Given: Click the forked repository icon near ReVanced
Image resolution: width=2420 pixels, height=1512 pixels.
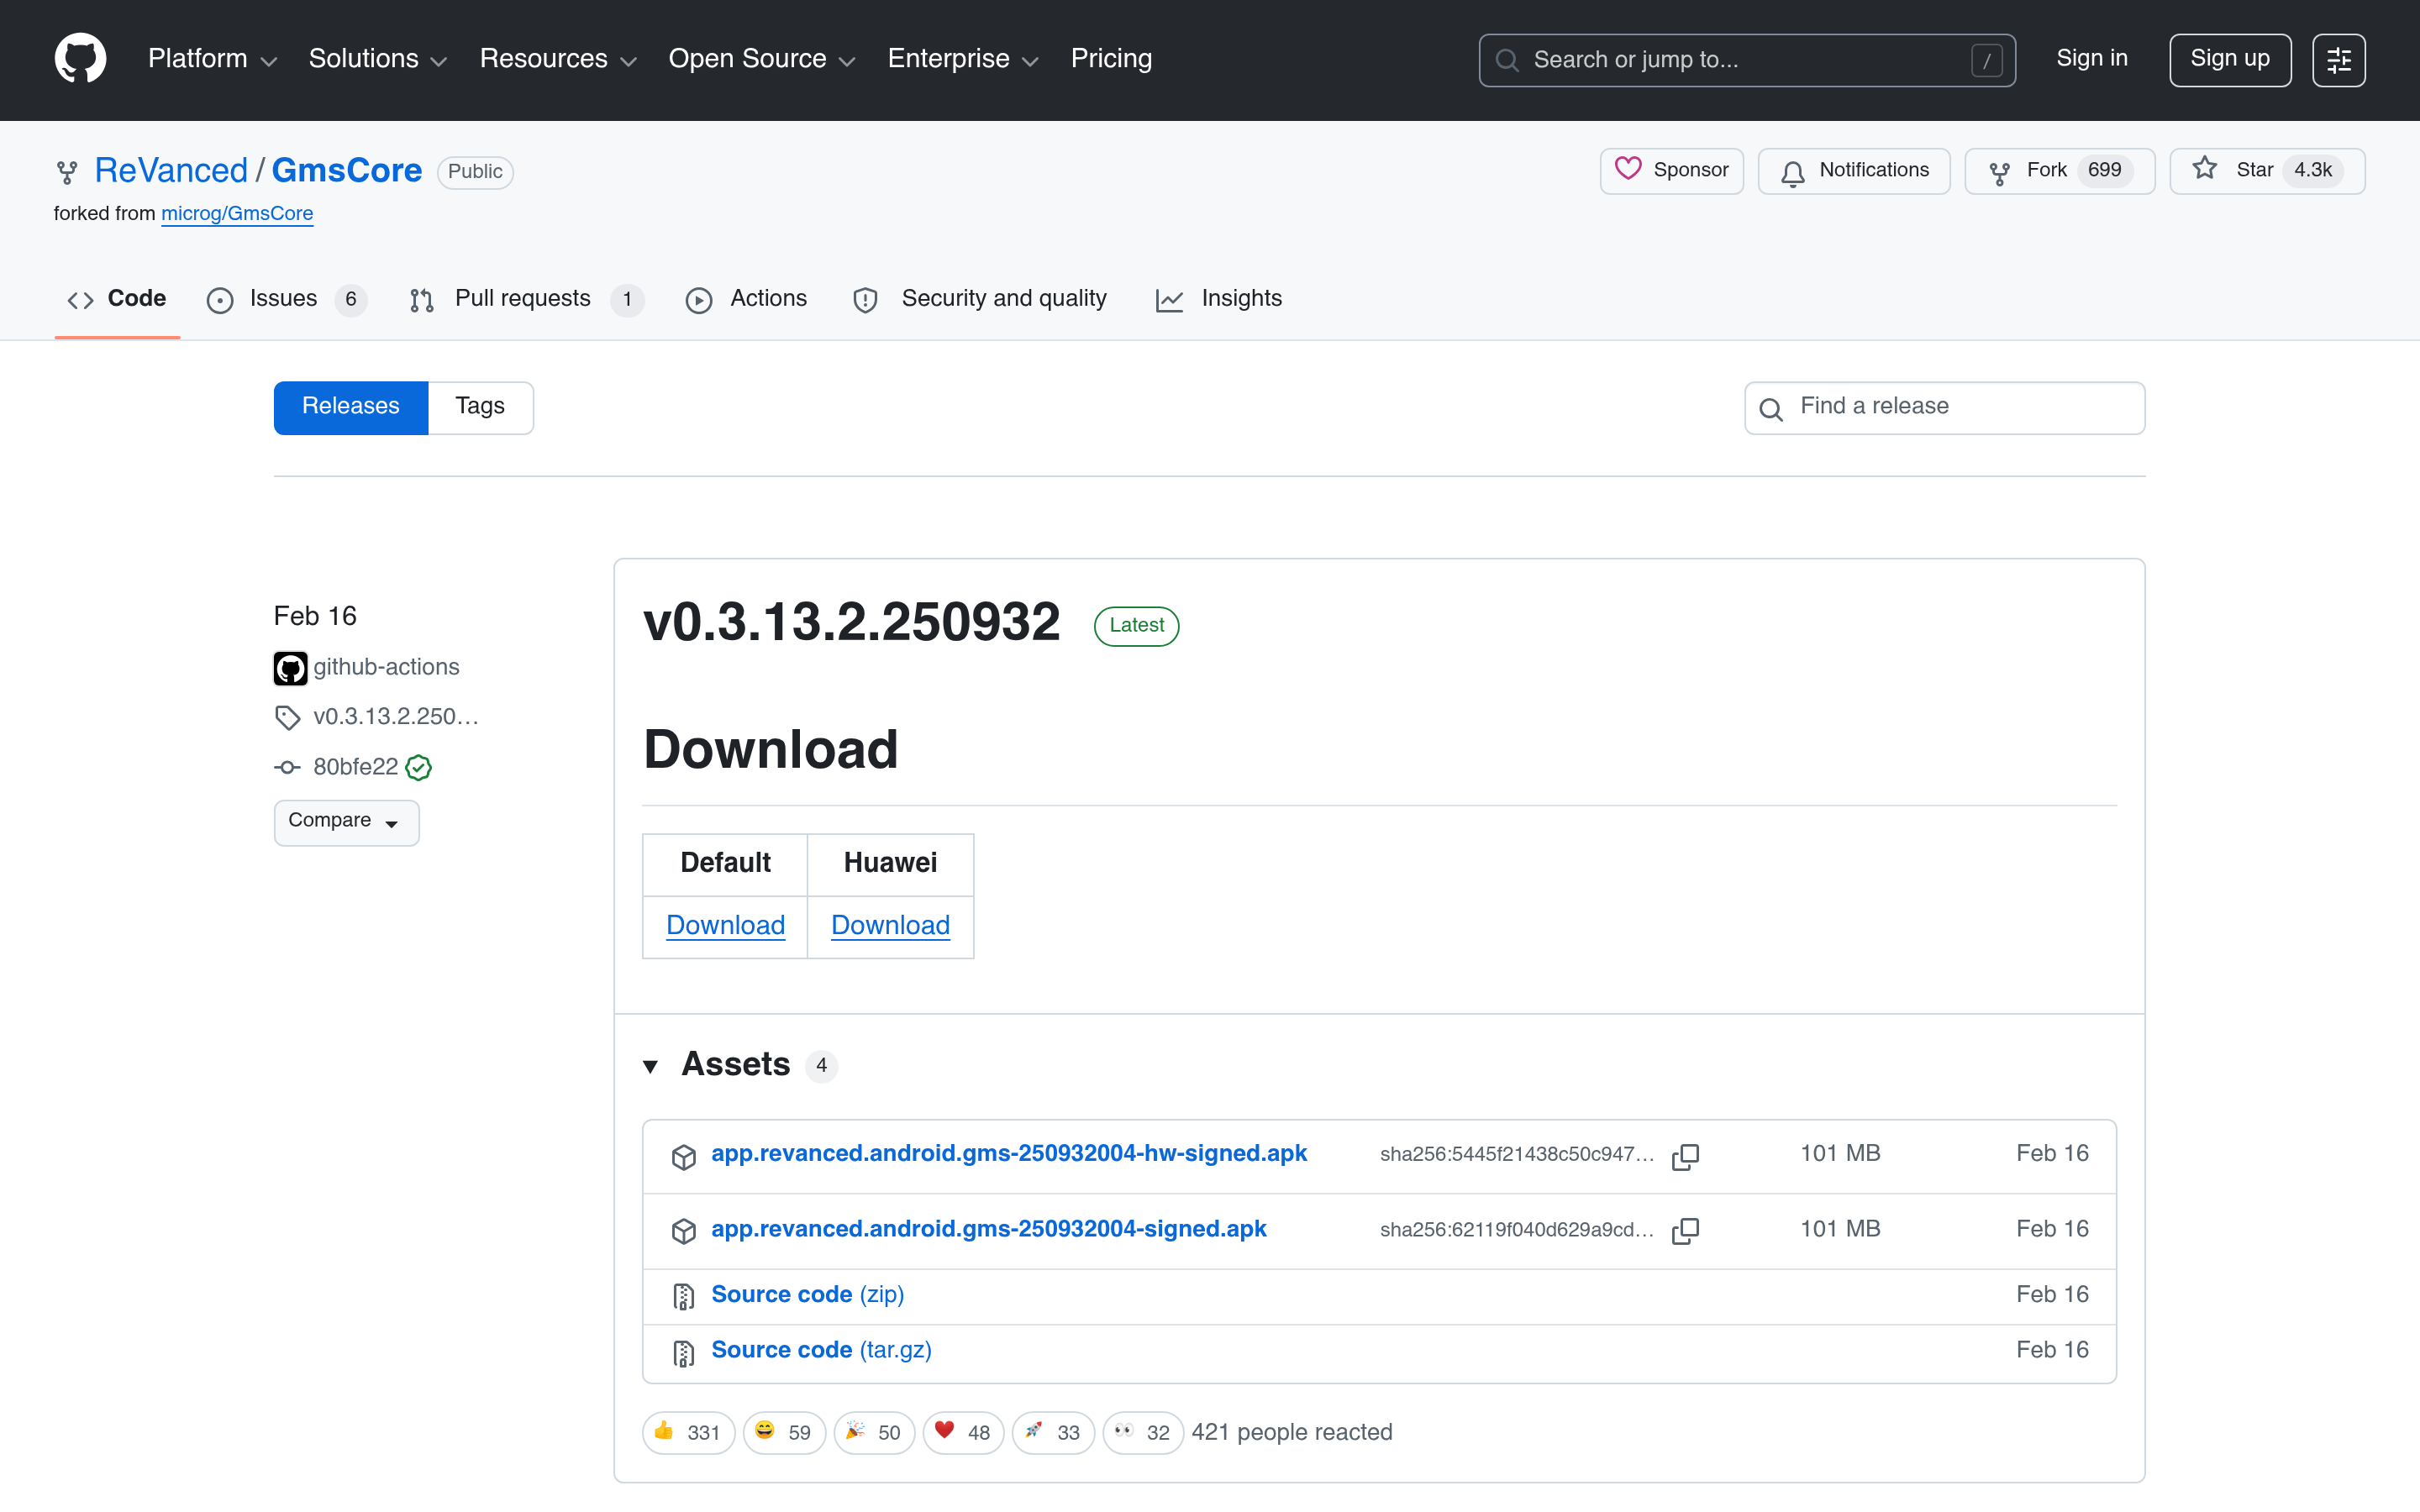Looking at the screenshot, I should tap(67, 172).
